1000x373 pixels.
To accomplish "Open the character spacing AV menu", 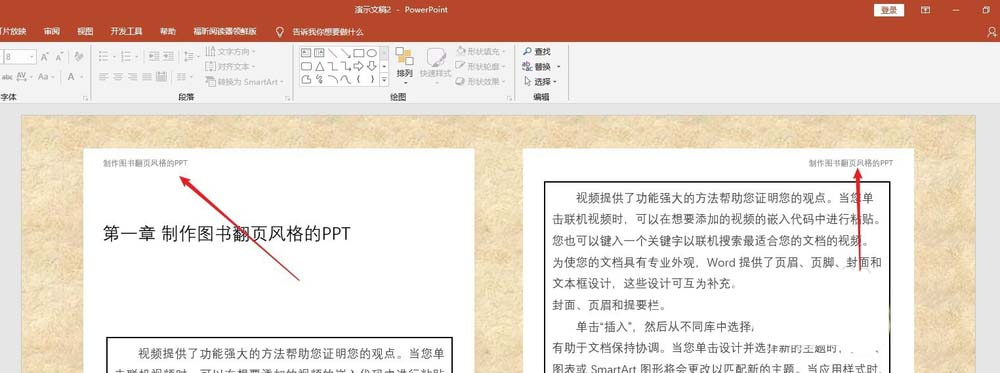I will click(24, 77).
